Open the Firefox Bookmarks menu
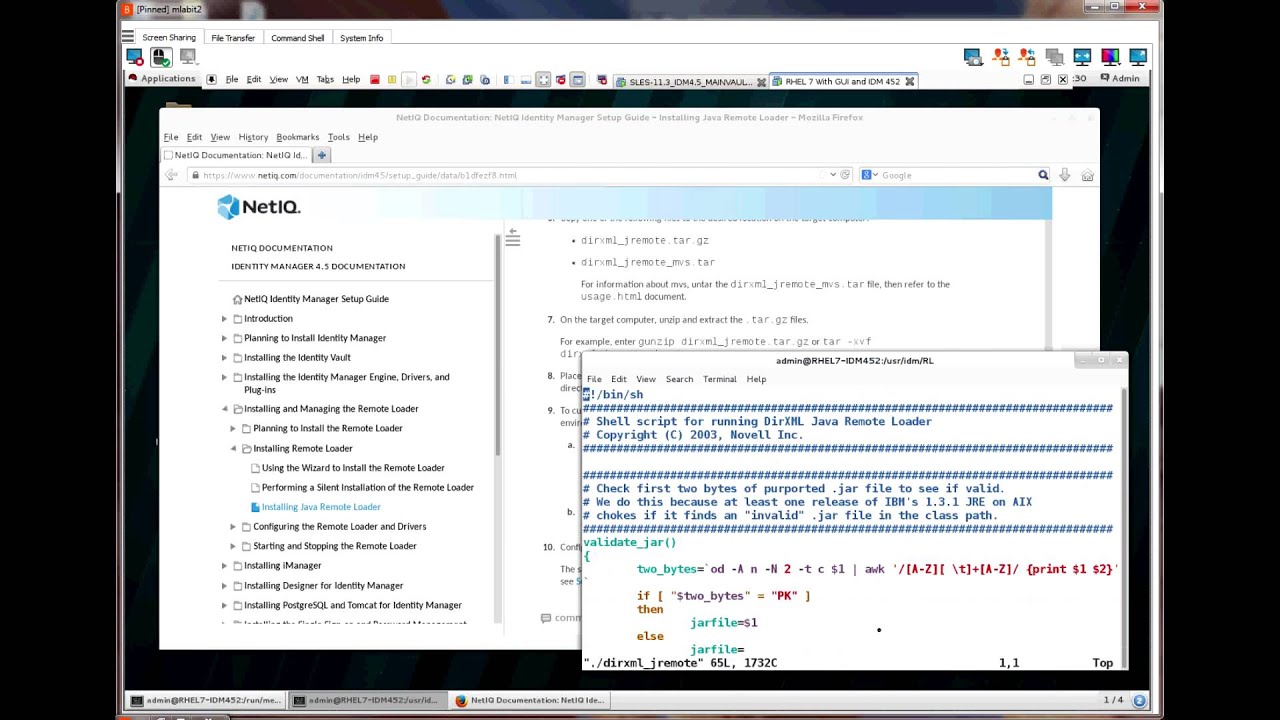Viewport: 1280px width, 720px height. point(298,137)
